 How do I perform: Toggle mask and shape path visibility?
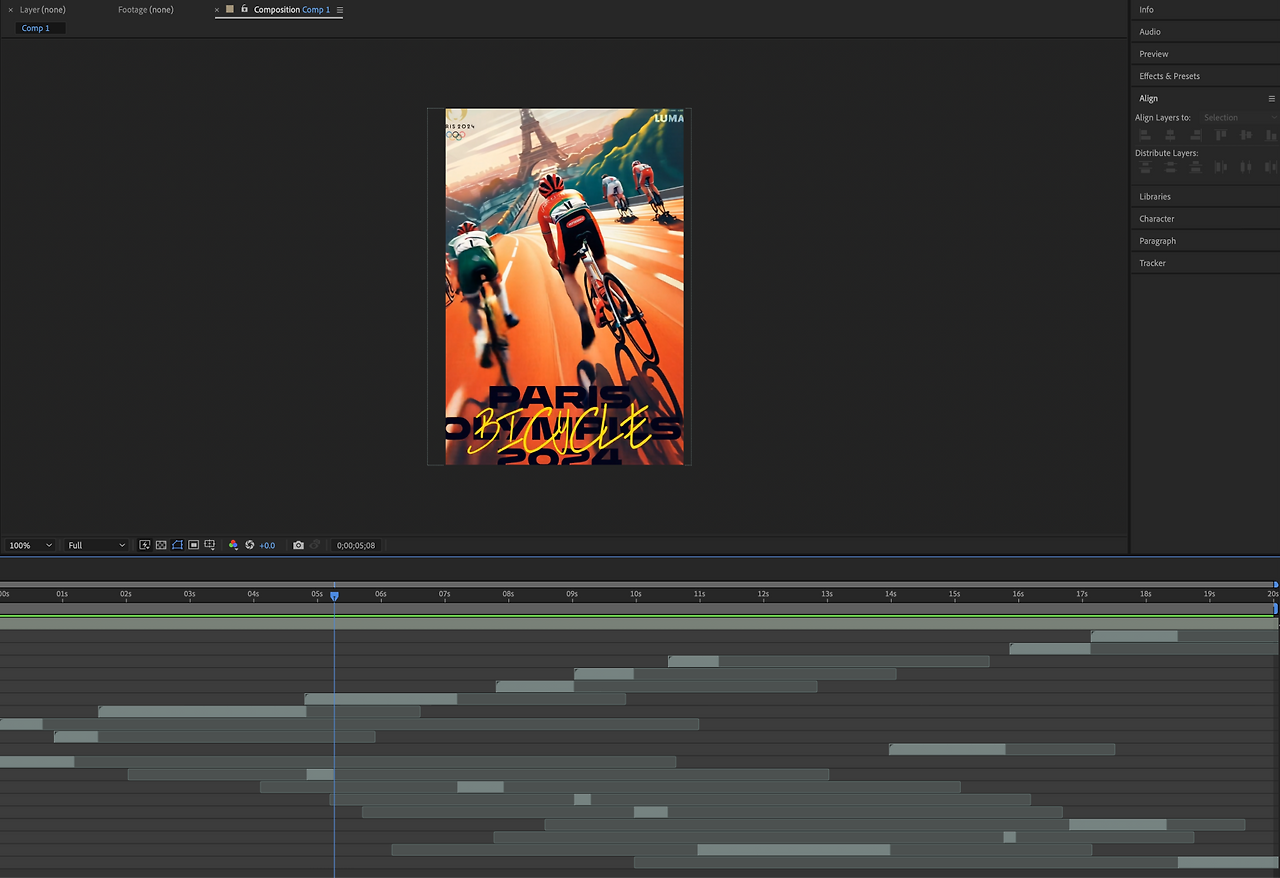coord(177,545)
